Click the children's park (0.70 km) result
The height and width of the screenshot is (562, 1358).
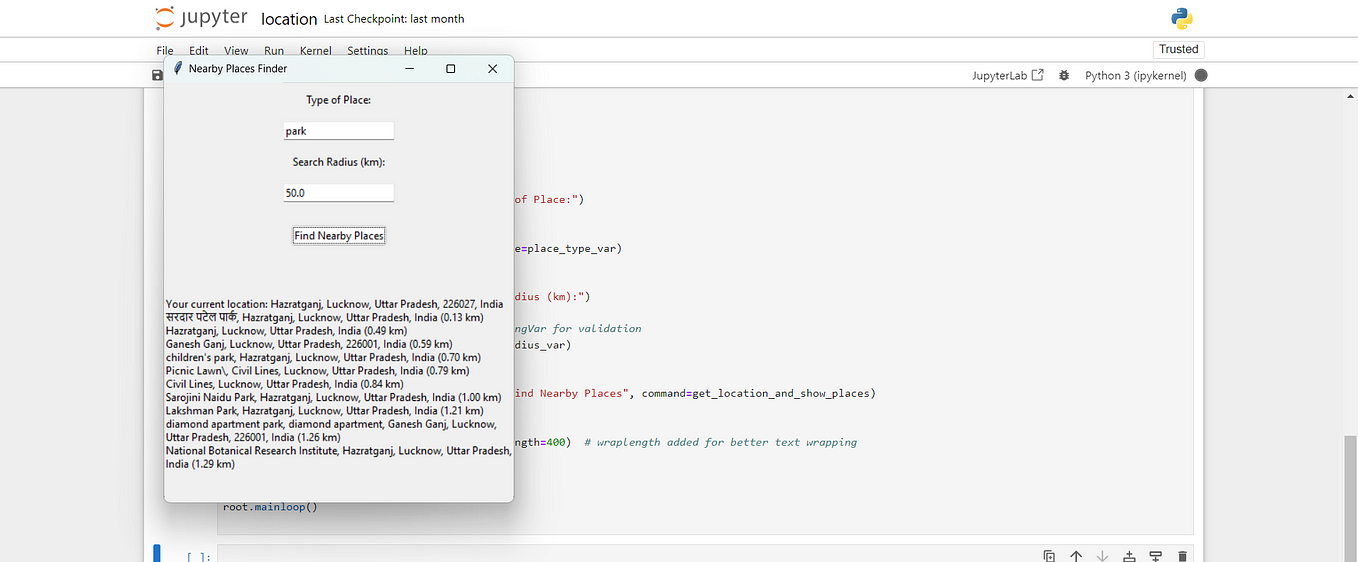tap(323, 357)
